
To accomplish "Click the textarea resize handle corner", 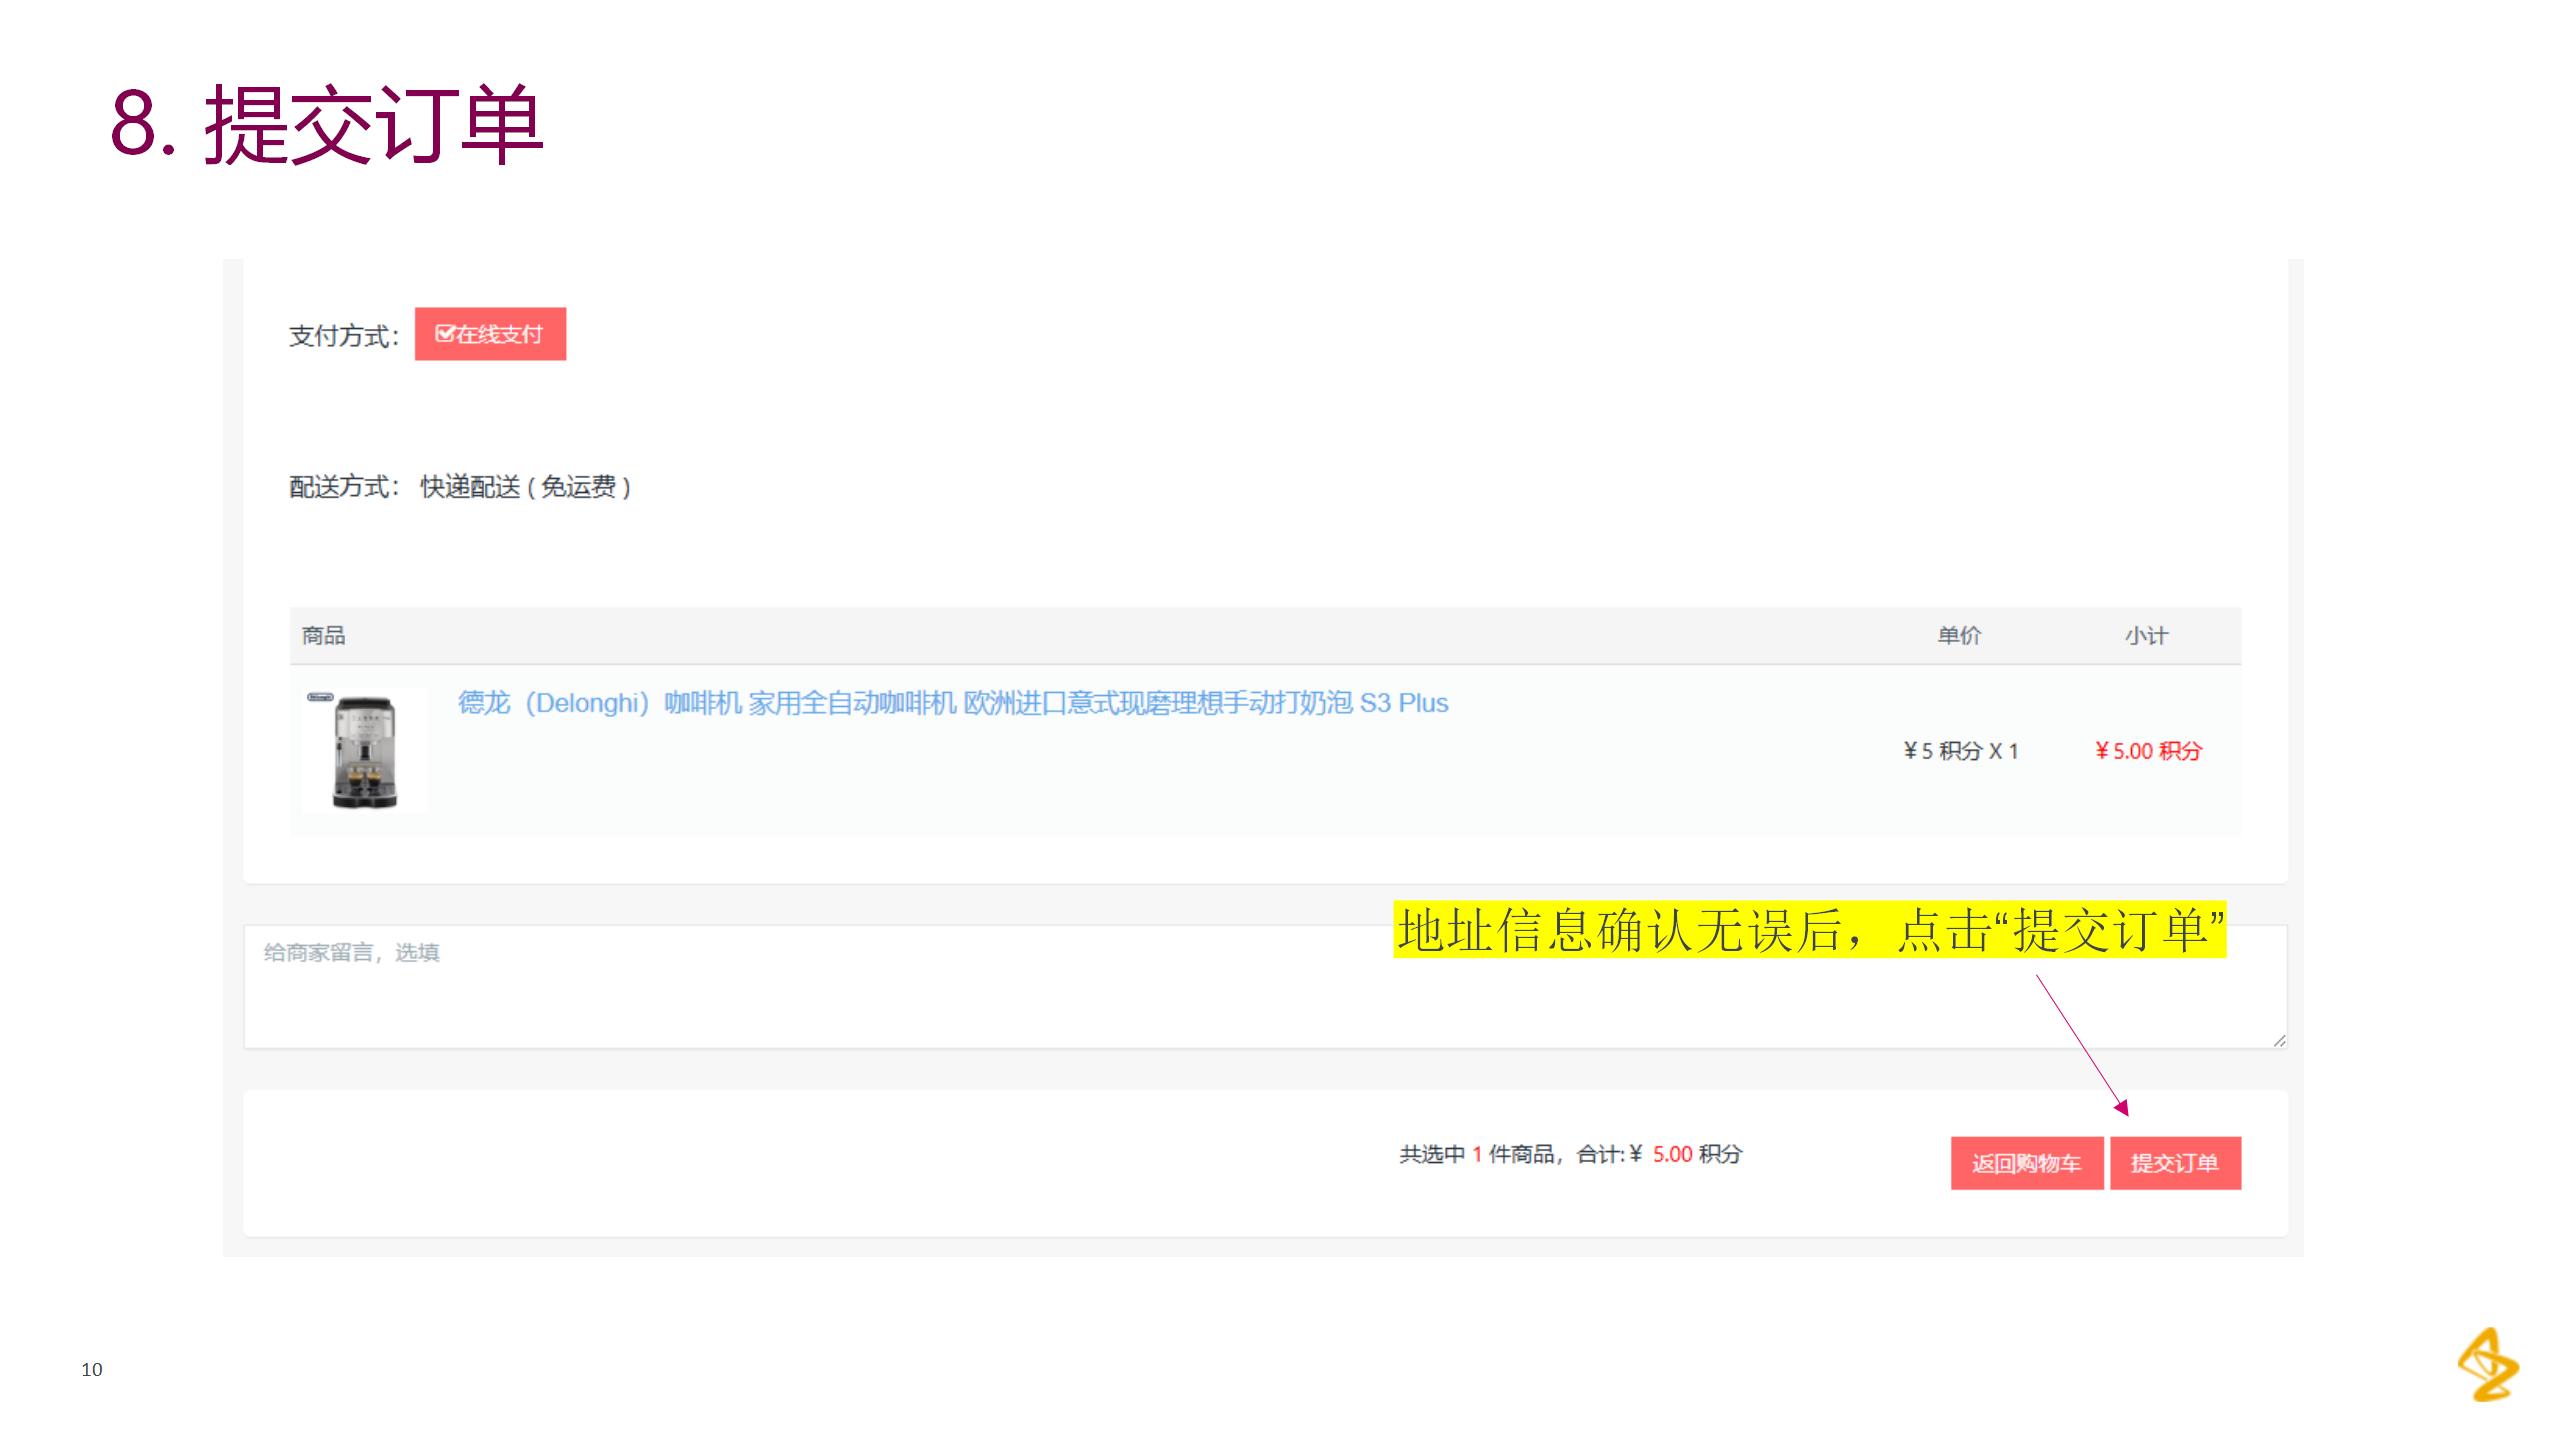I will point(2278,1040).
